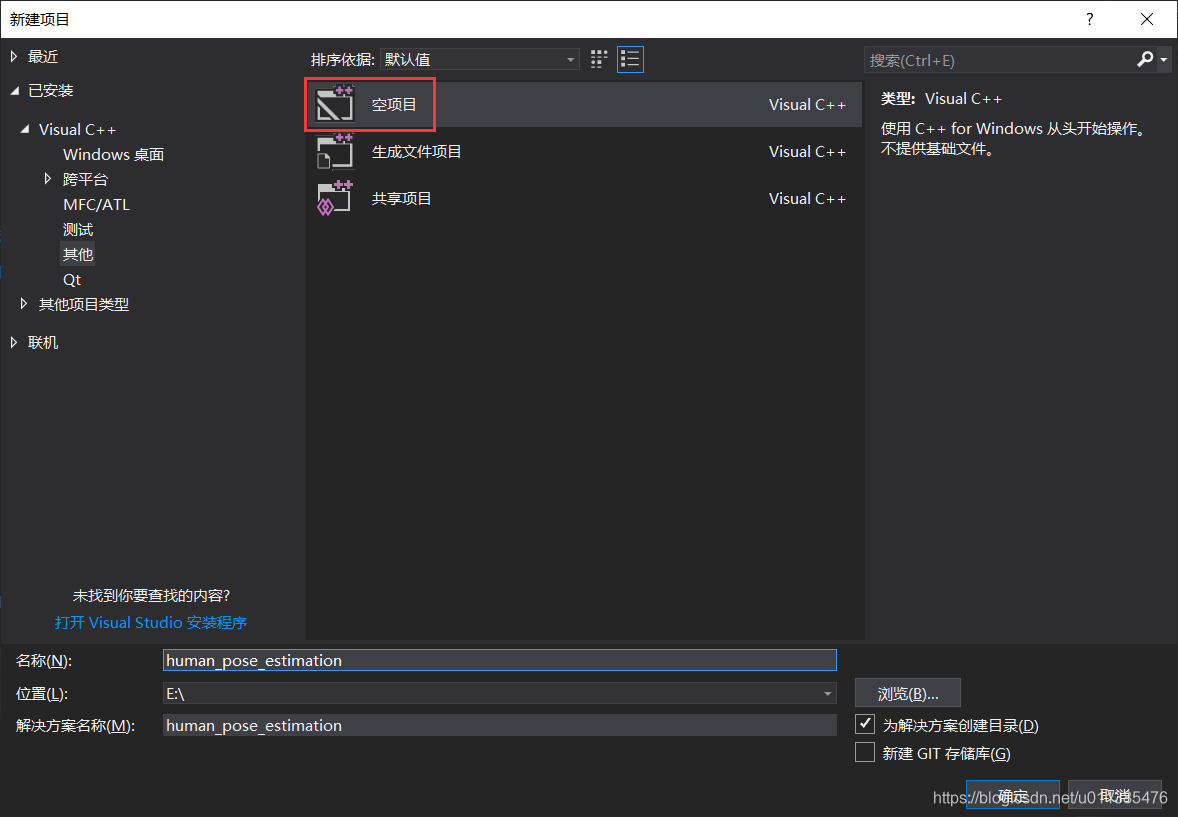Image resolution: width=1178 pixels, height=817 pixels.
Task: Click the 空项目 template name text
Action: click(x=394, y=104)
